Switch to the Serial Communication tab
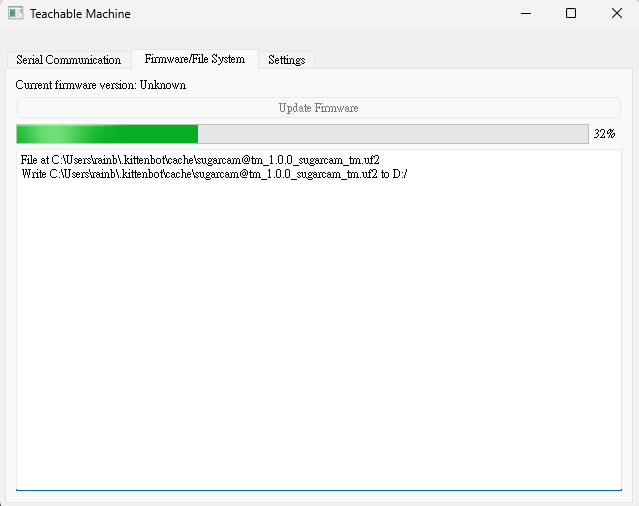The width and height of the screenshot is (639, 506). tap(68, 60)
